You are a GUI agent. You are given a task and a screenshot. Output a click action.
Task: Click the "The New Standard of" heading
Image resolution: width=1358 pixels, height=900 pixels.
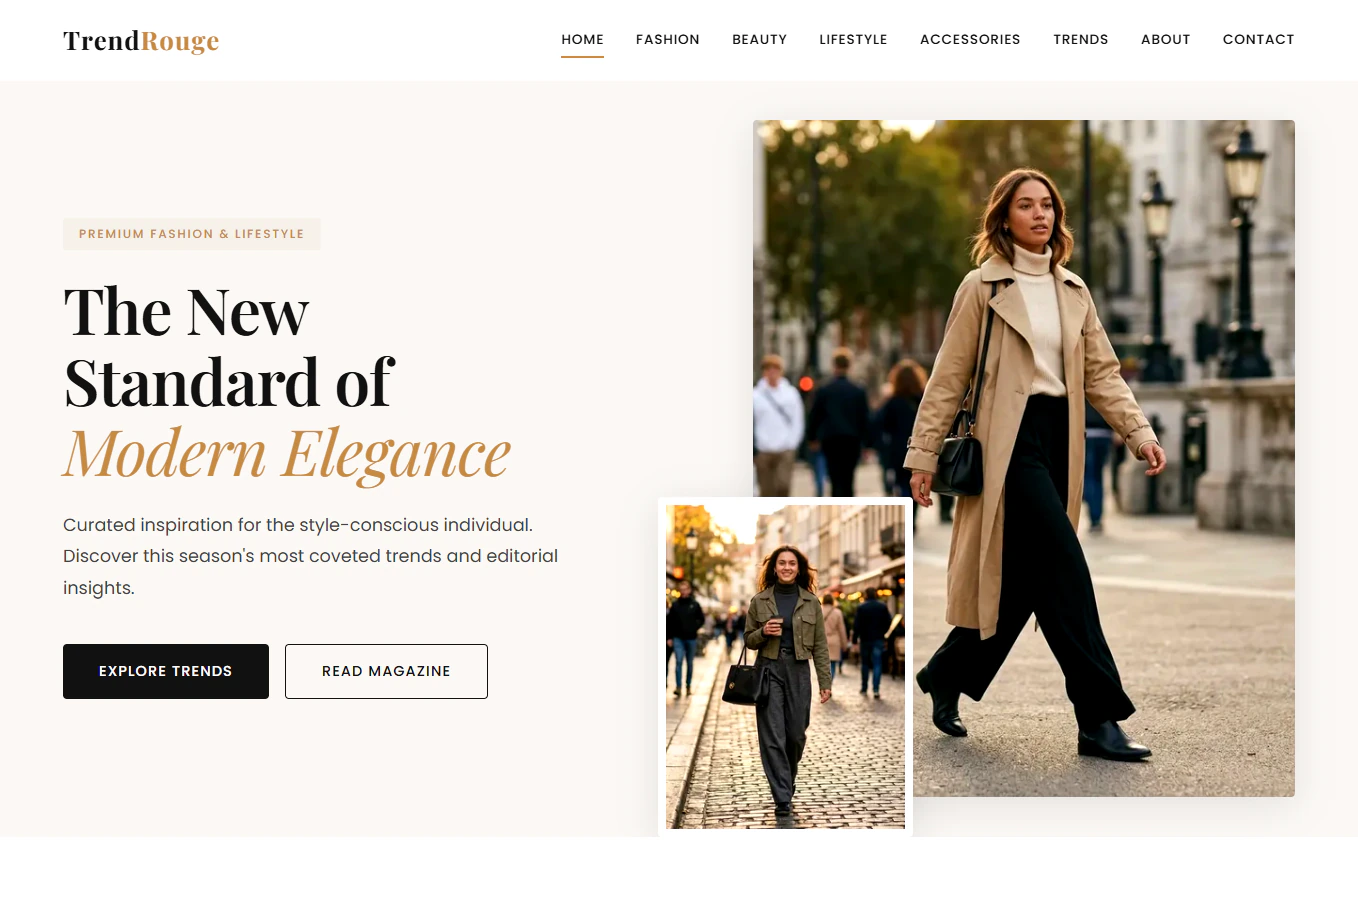(x=229, y=347)
